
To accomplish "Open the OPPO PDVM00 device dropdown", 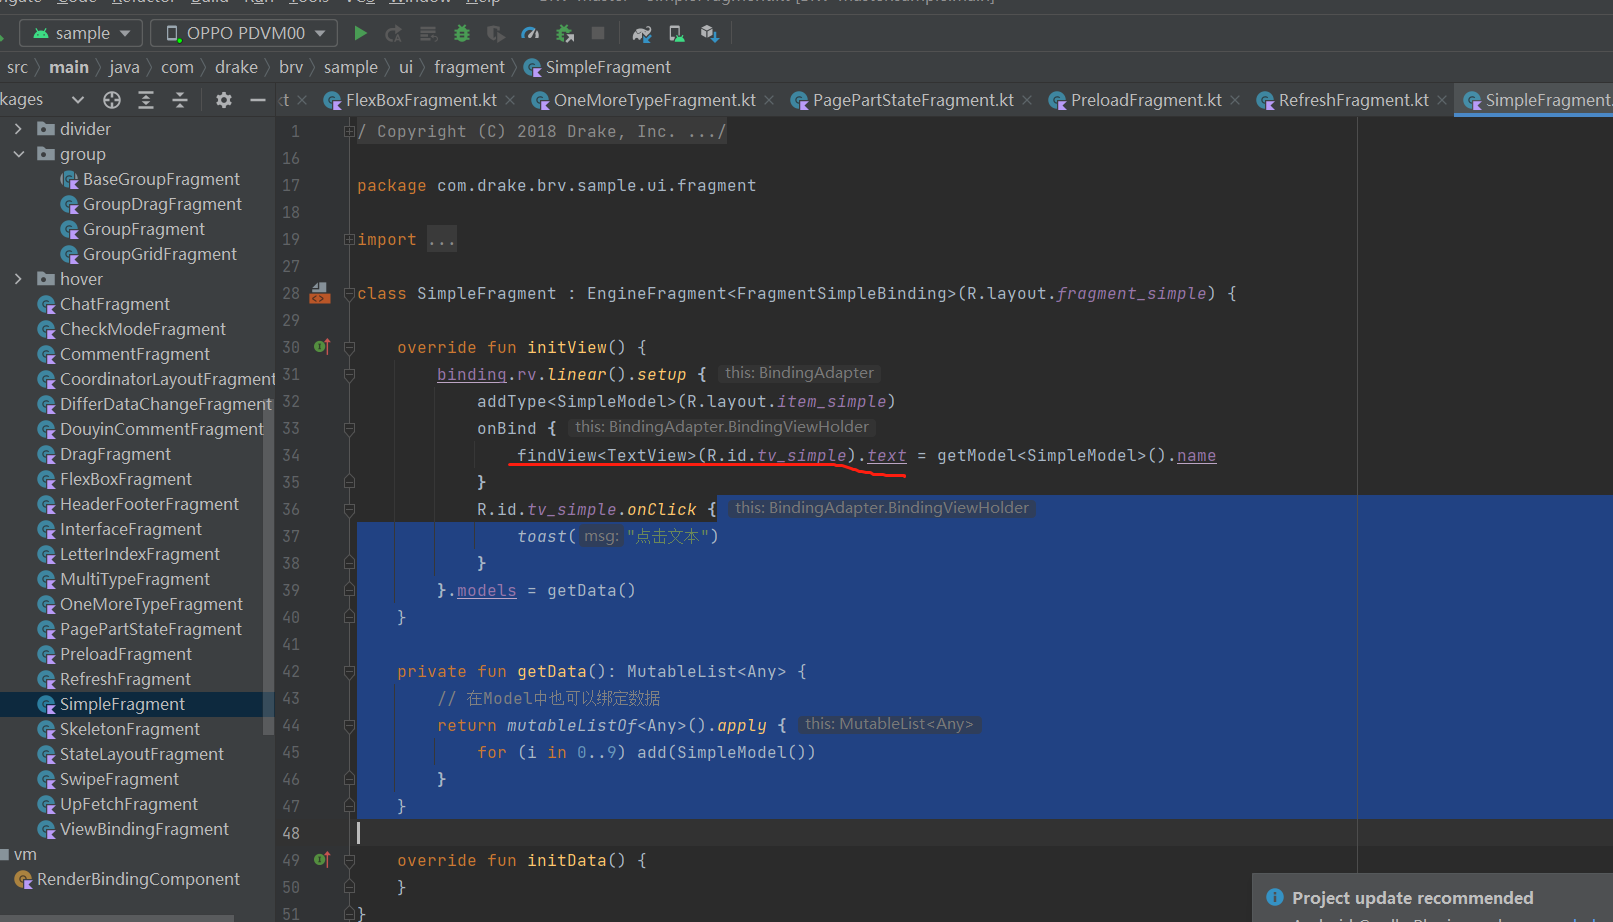I will click(244, 33).
